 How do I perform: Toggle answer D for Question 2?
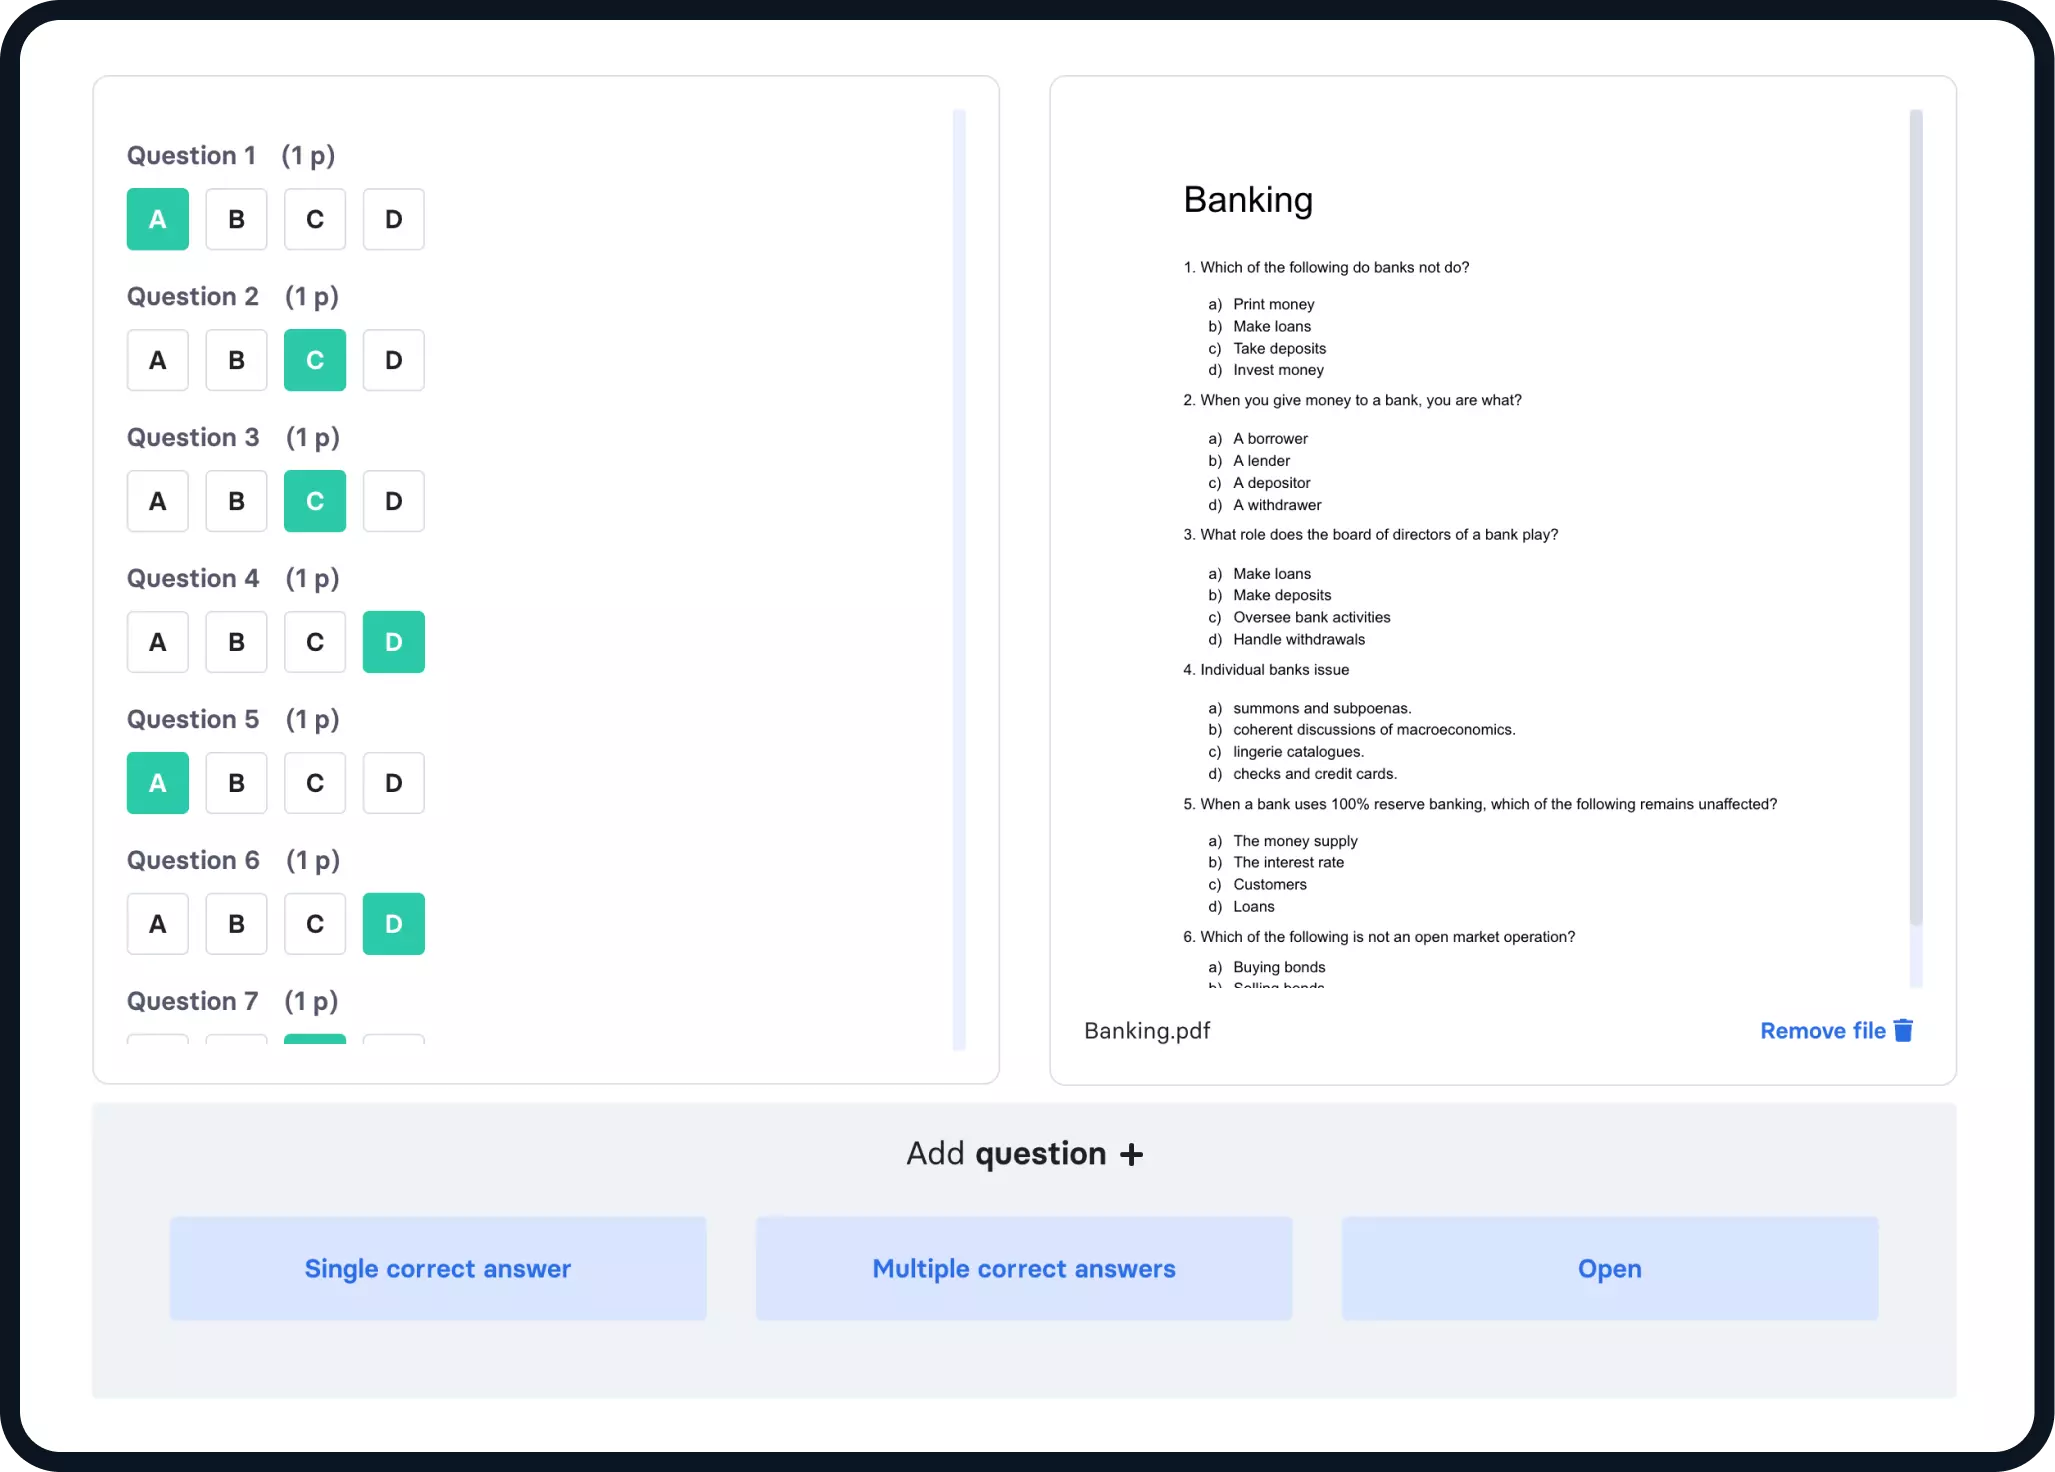(x=392, y=358)
